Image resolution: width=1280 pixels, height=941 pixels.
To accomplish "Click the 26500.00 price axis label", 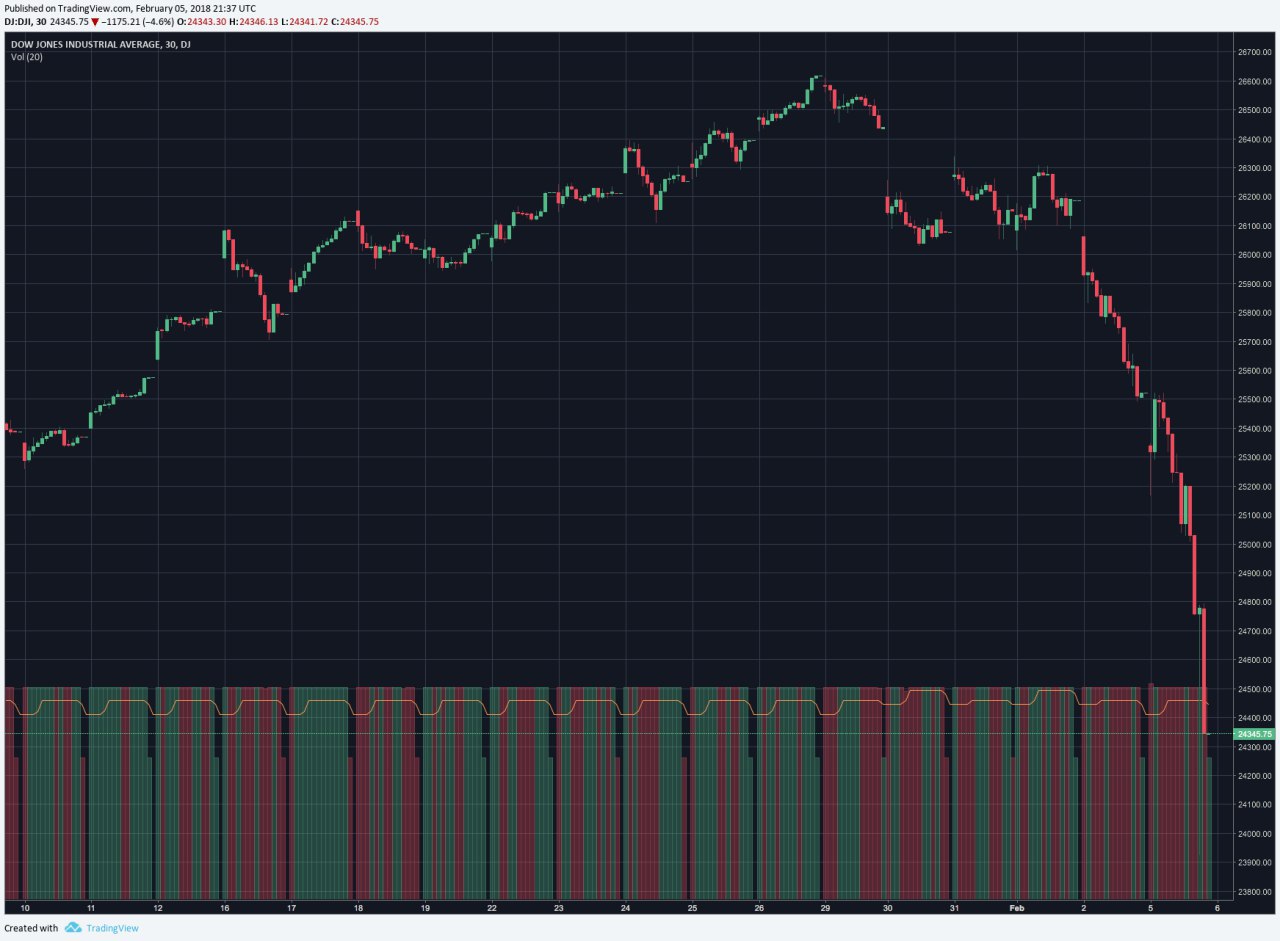I will (x=1255, y=110).
